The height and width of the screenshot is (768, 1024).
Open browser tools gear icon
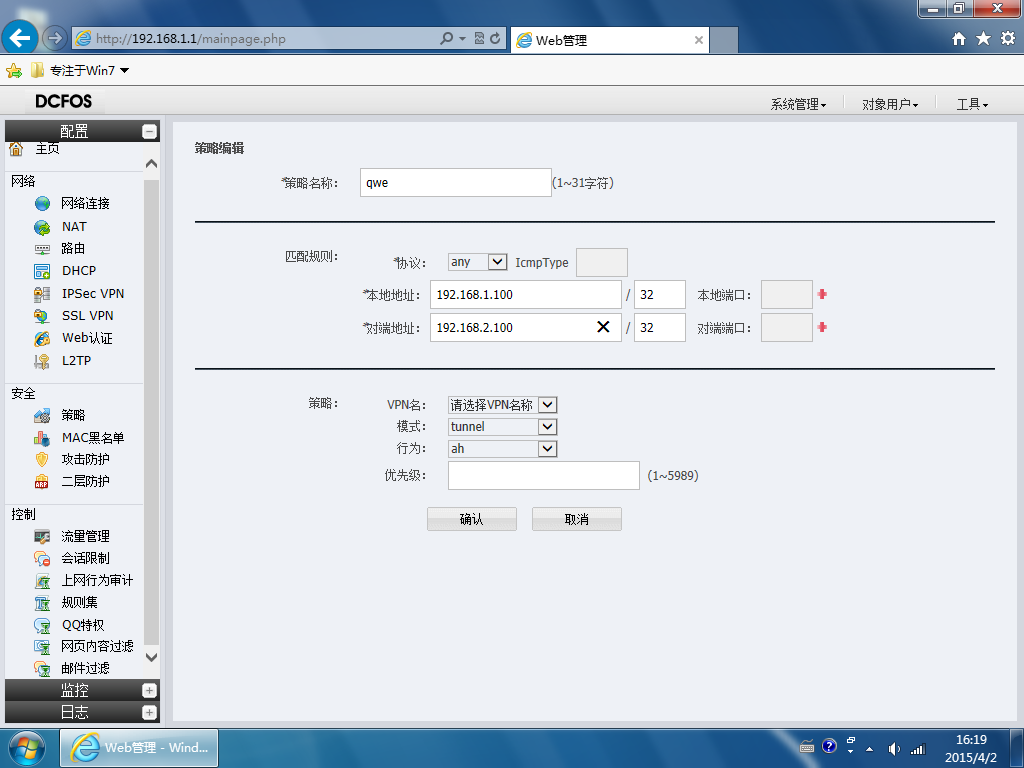point(1008,39)
